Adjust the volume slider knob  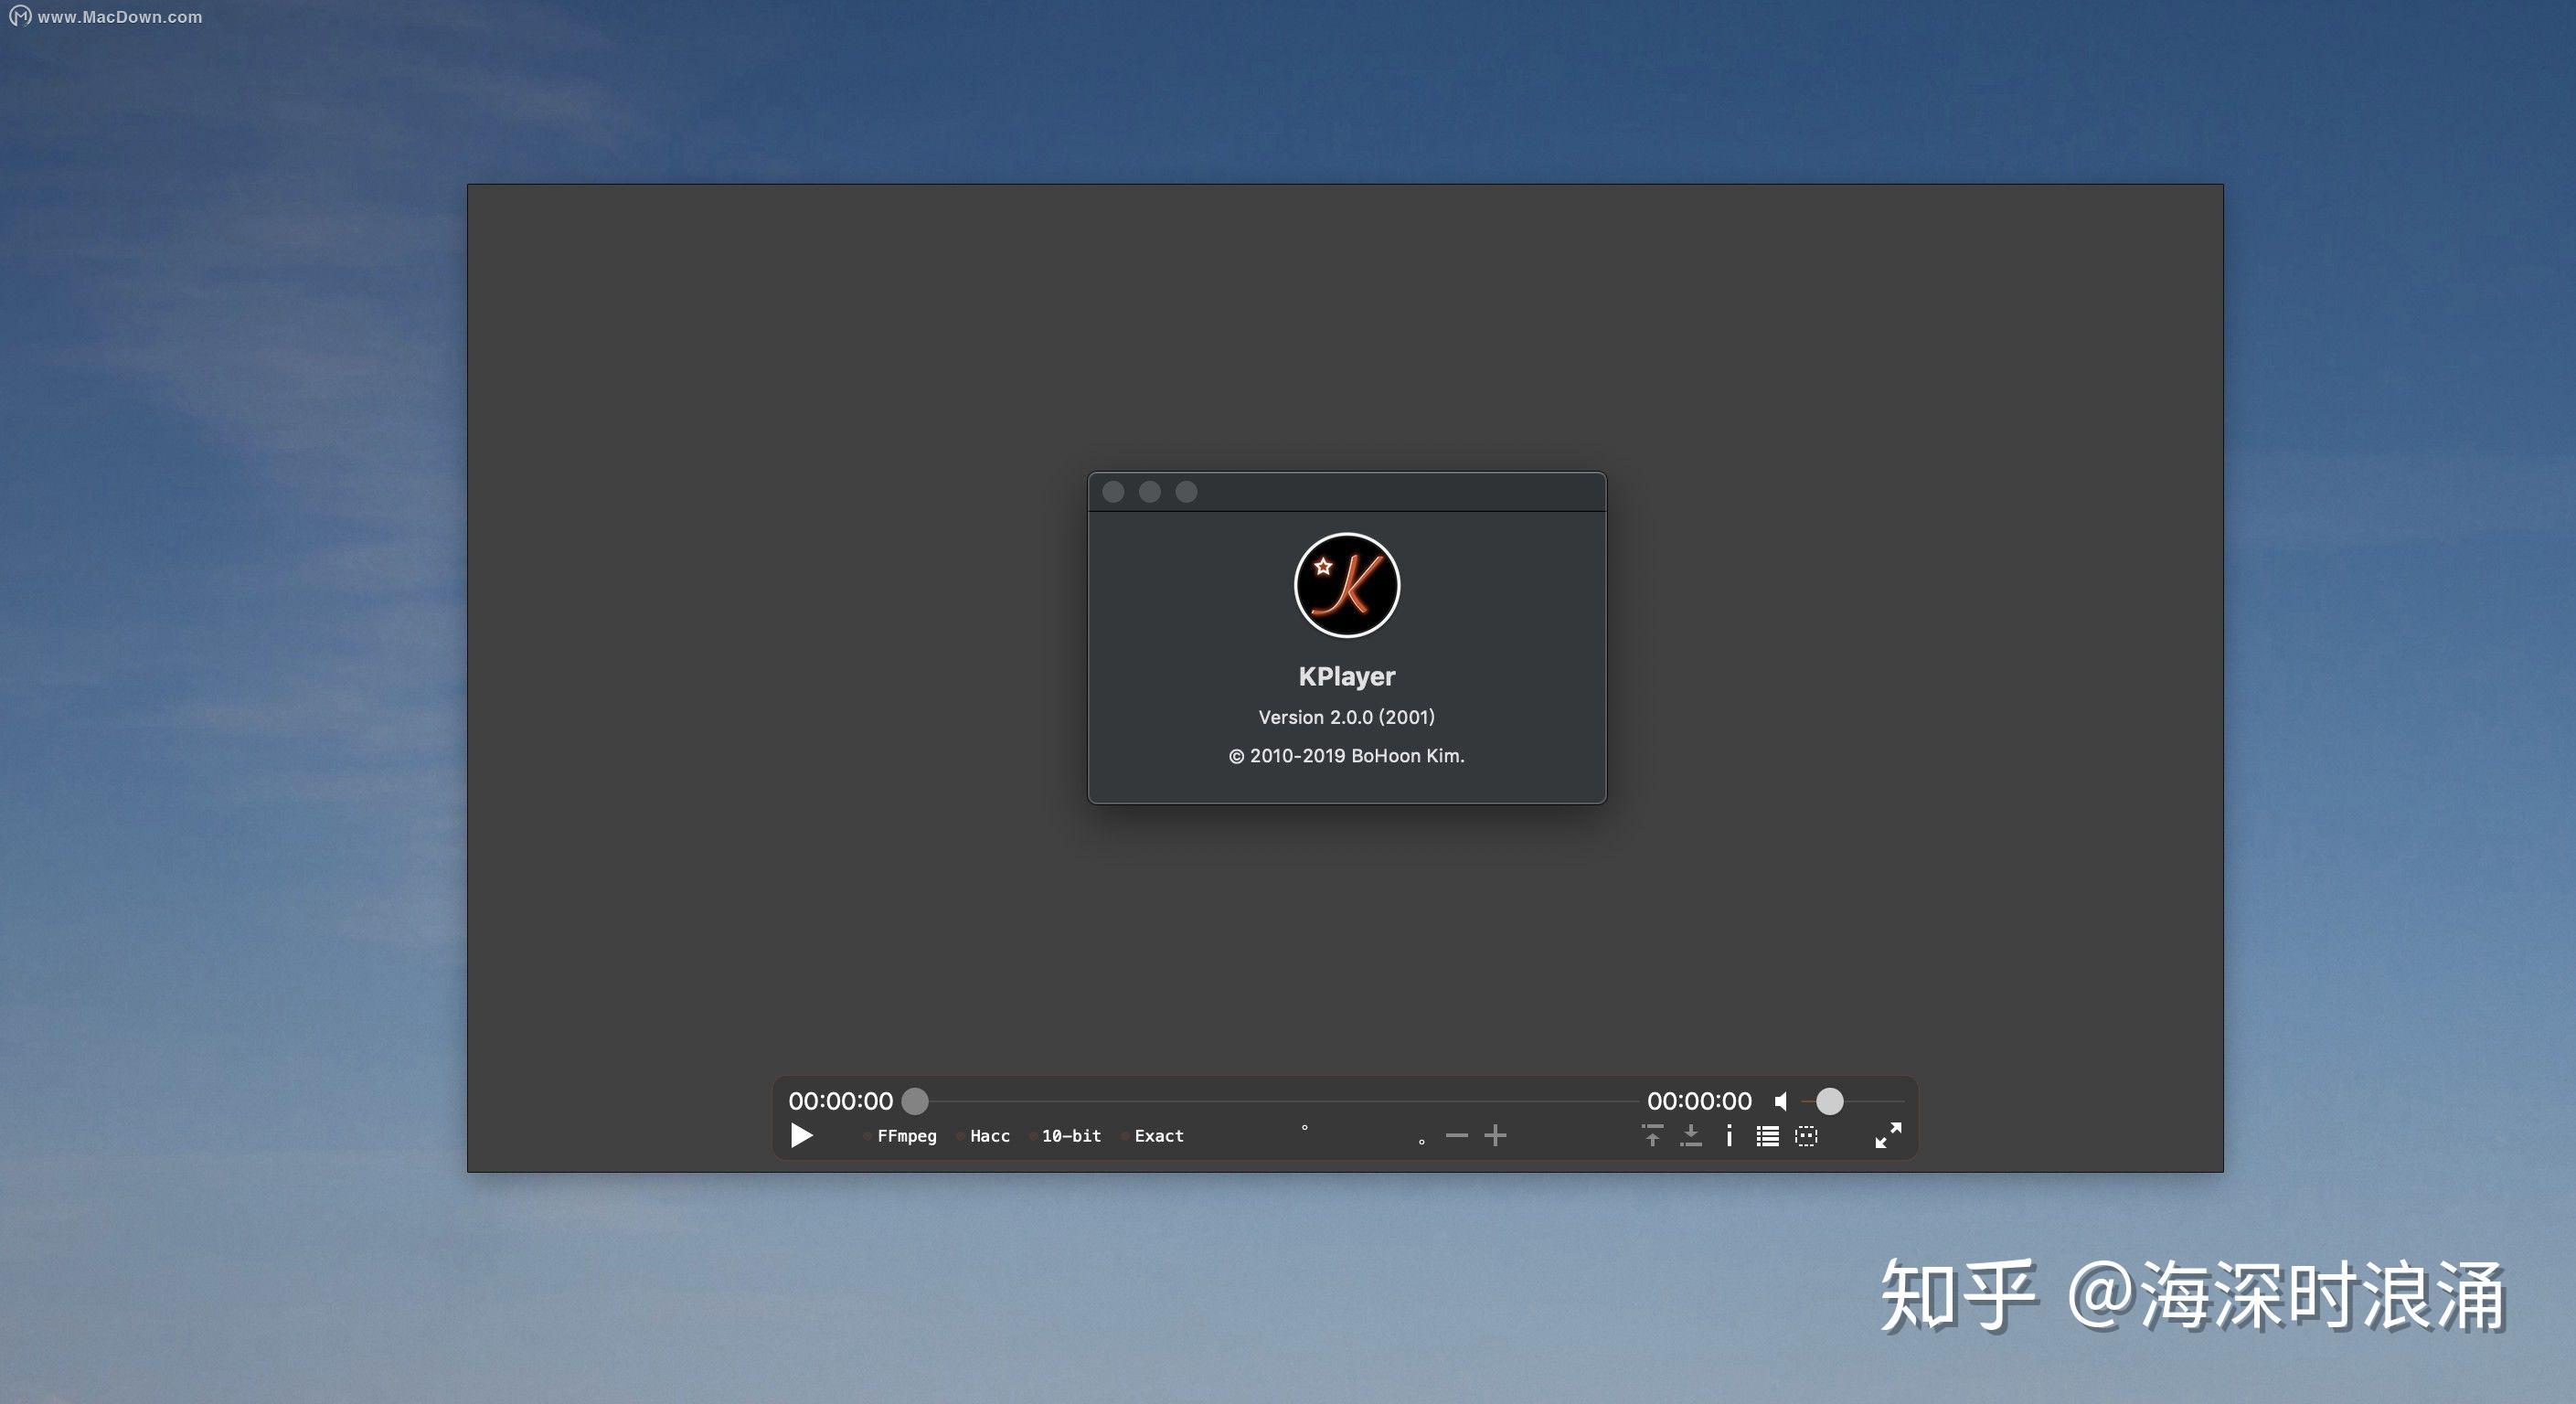tap(1829, 1101)
